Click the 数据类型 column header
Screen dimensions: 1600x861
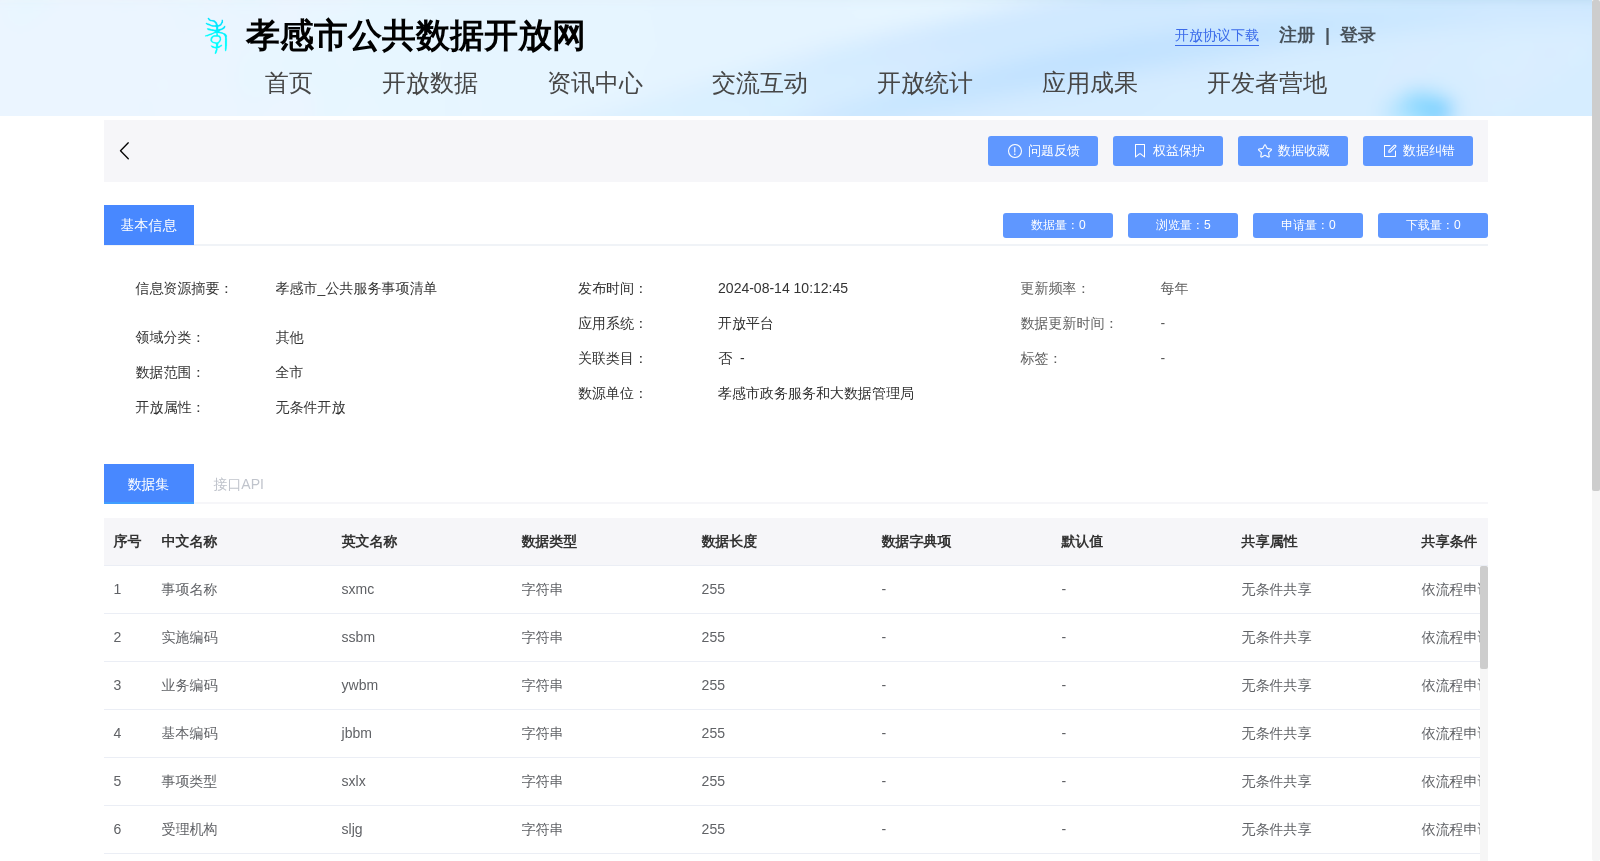coord(550,542)
